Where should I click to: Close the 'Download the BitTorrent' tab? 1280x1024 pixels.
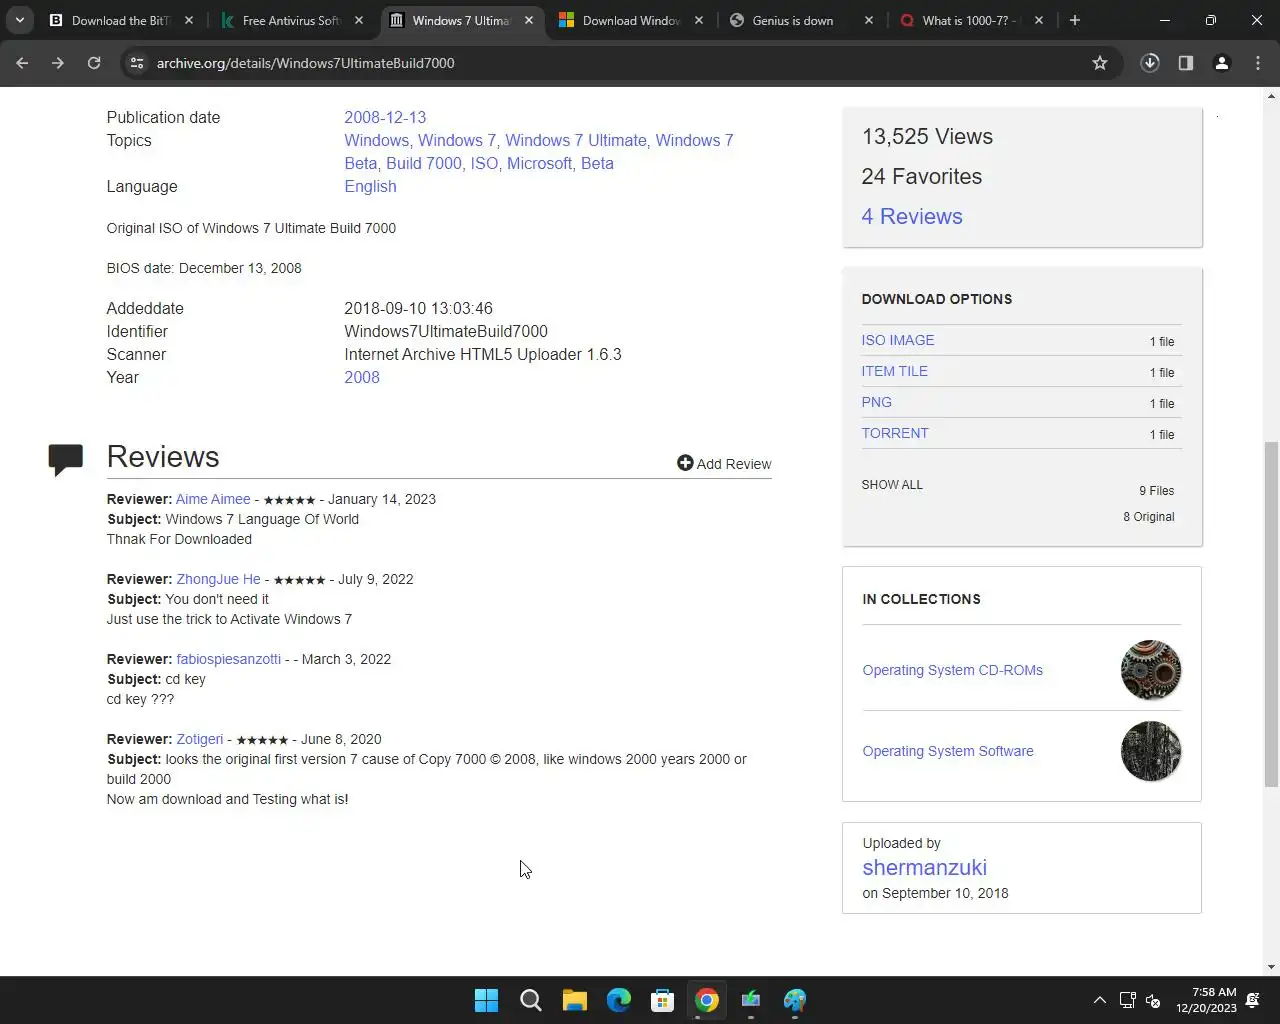tap(189, 20)
